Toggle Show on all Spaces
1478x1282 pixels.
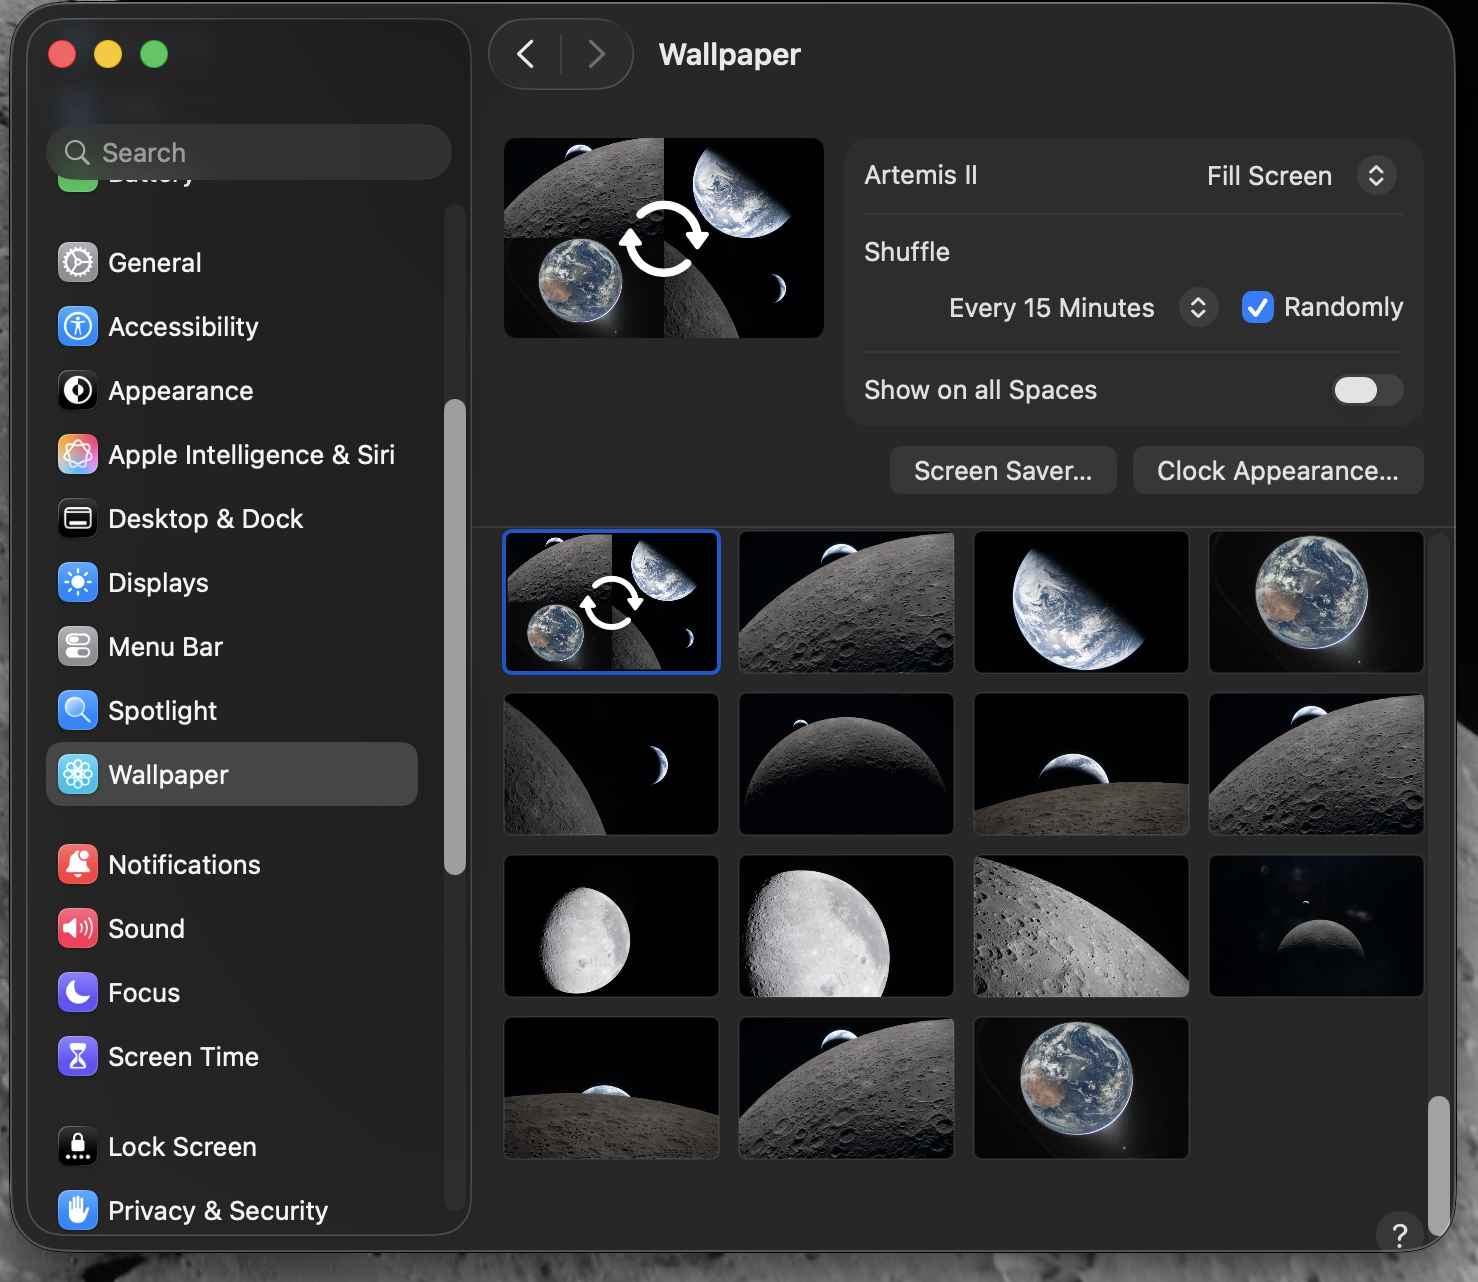click(1367, 390)
